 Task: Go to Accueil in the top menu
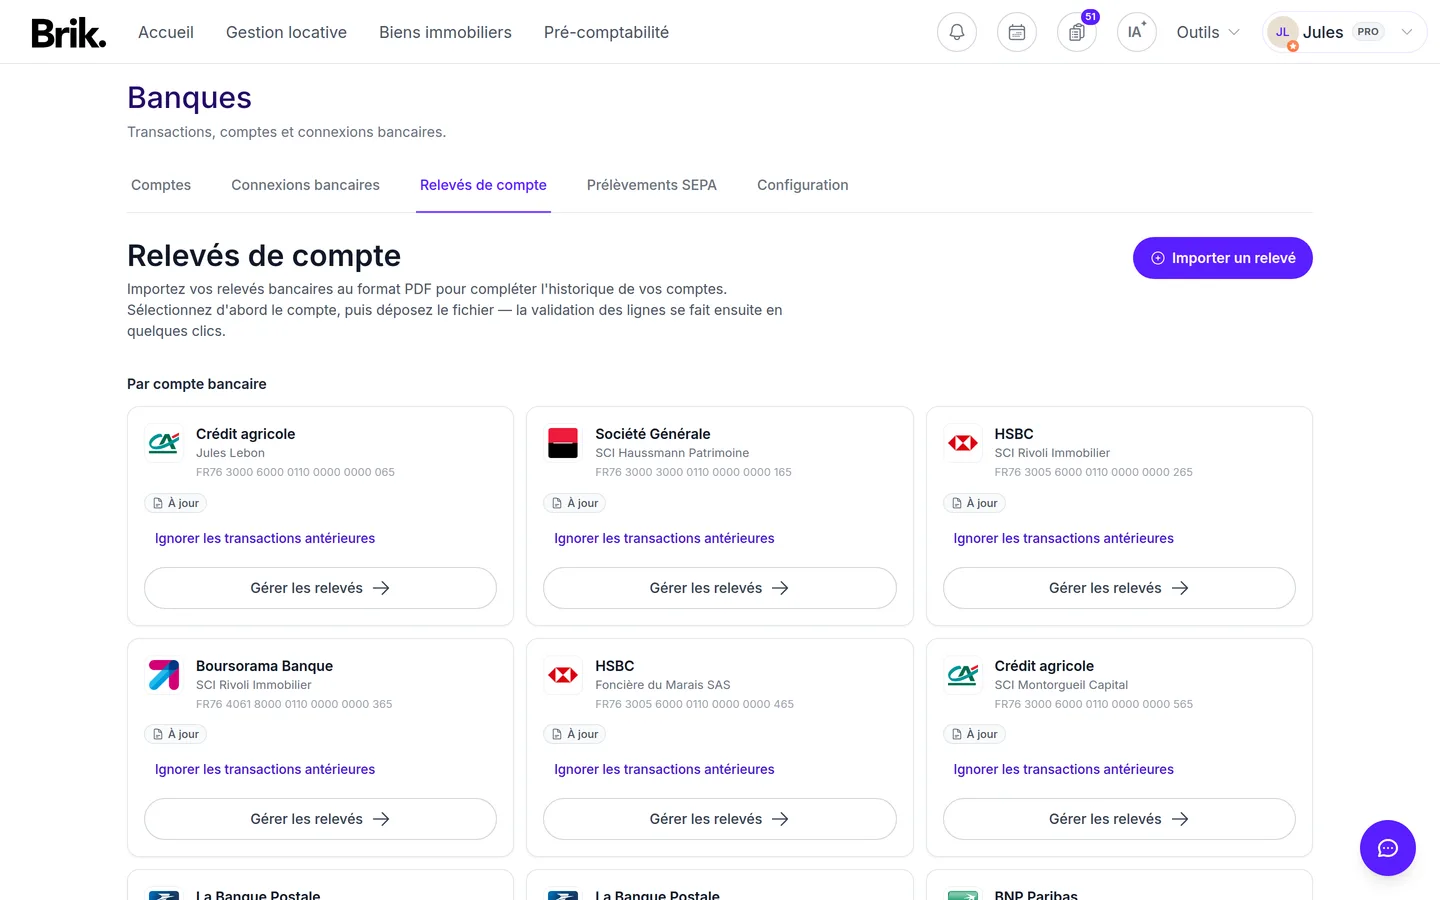point(166,32)
